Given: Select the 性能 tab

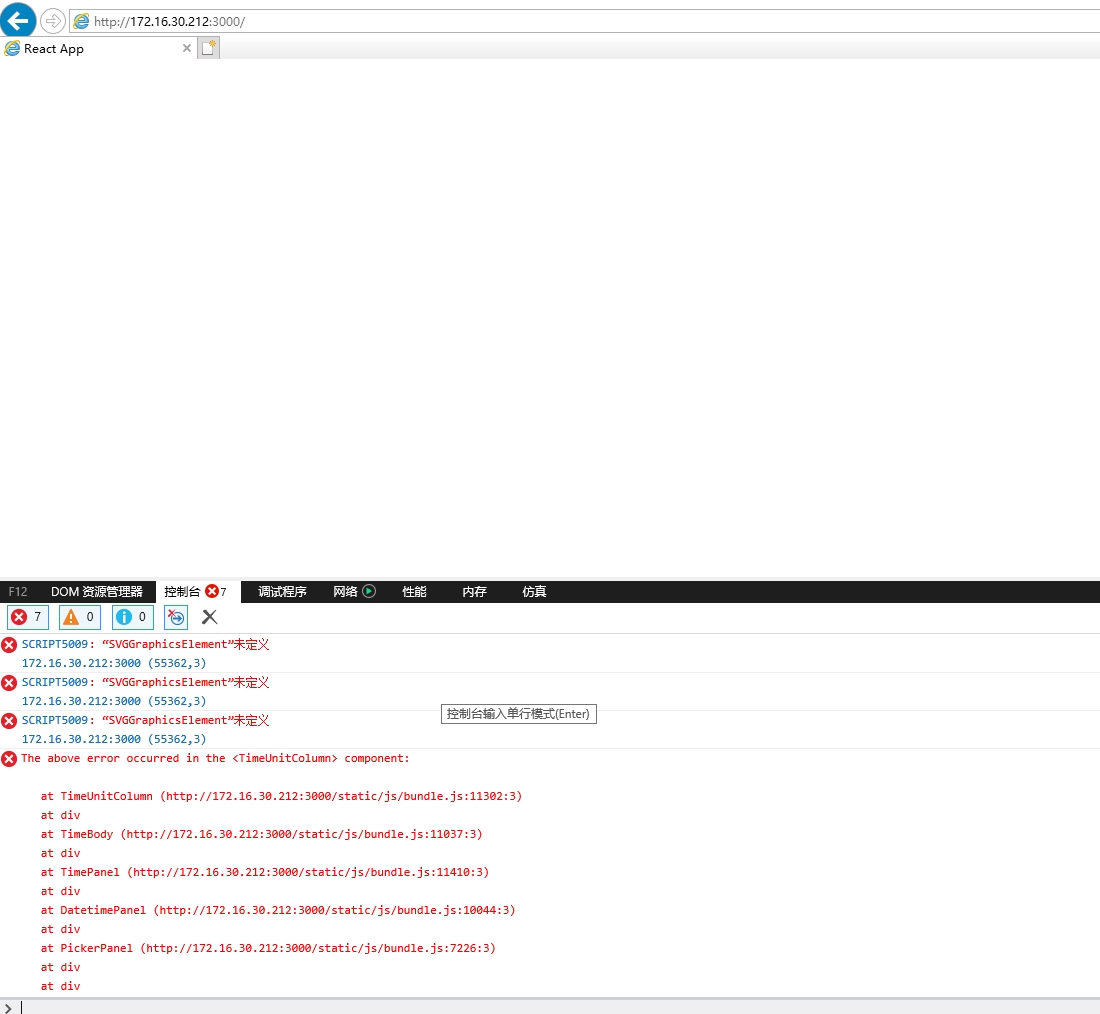Looking at the screenshot, I should click(x=414, y=591).
